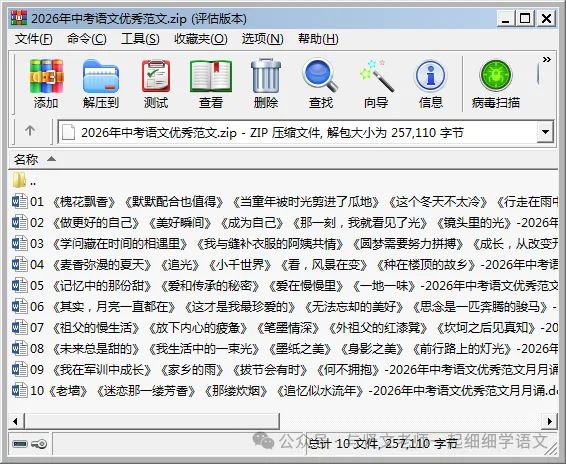Click the 解压到 (Extract to) folder icon
The width and height of the screenshot is (566, 464).
click(101, 76)
